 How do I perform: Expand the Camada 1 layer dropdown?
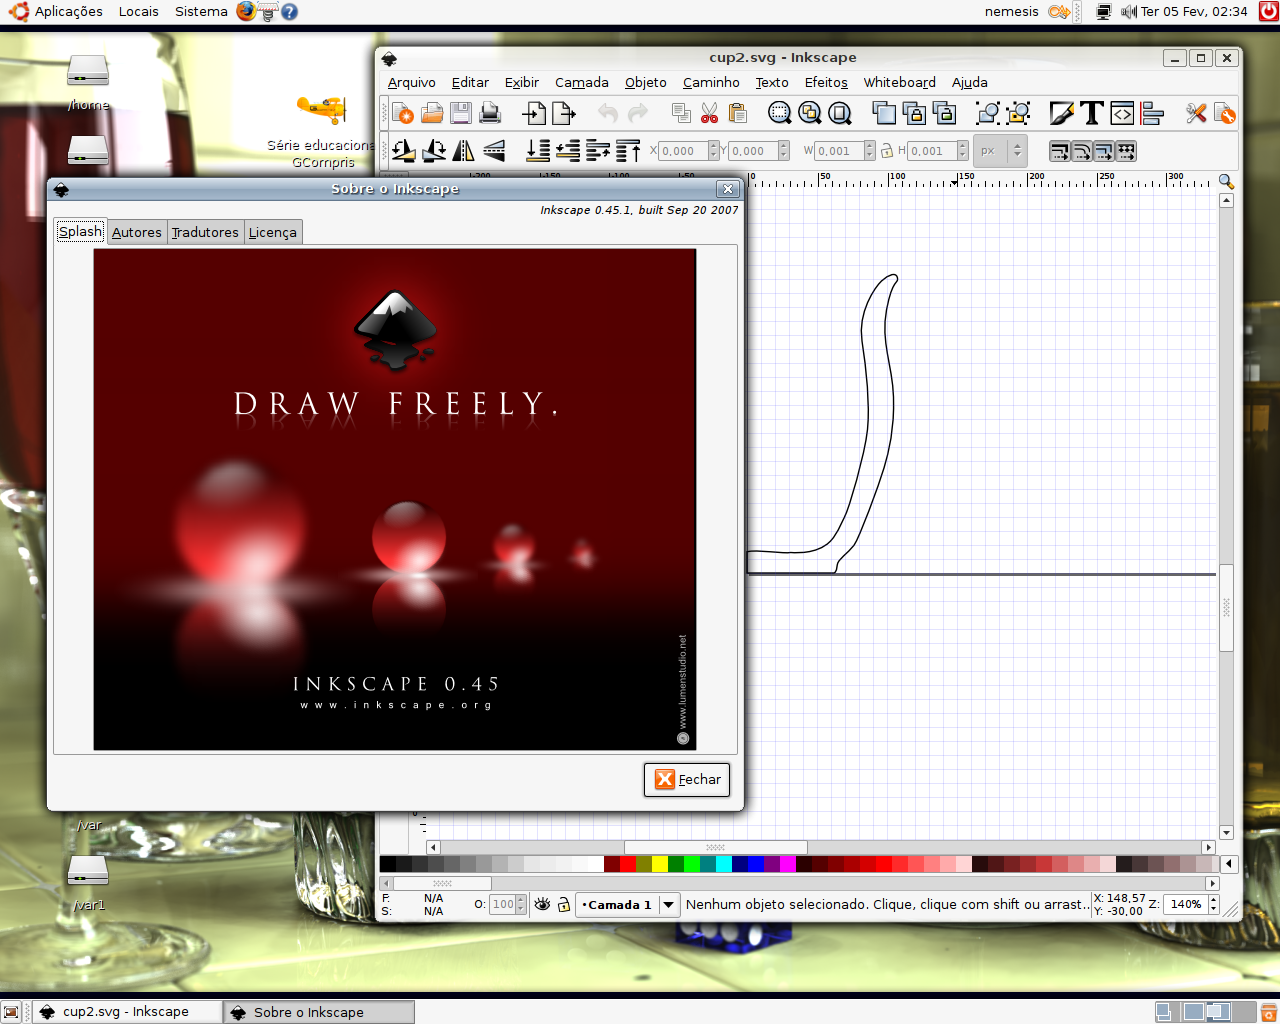pyautogui.click(x=668, y=904)
